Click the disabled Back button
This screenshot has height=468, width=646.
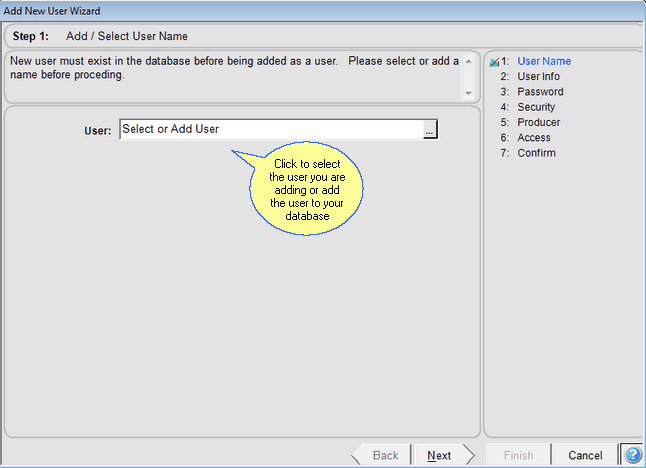click(381, 455)
